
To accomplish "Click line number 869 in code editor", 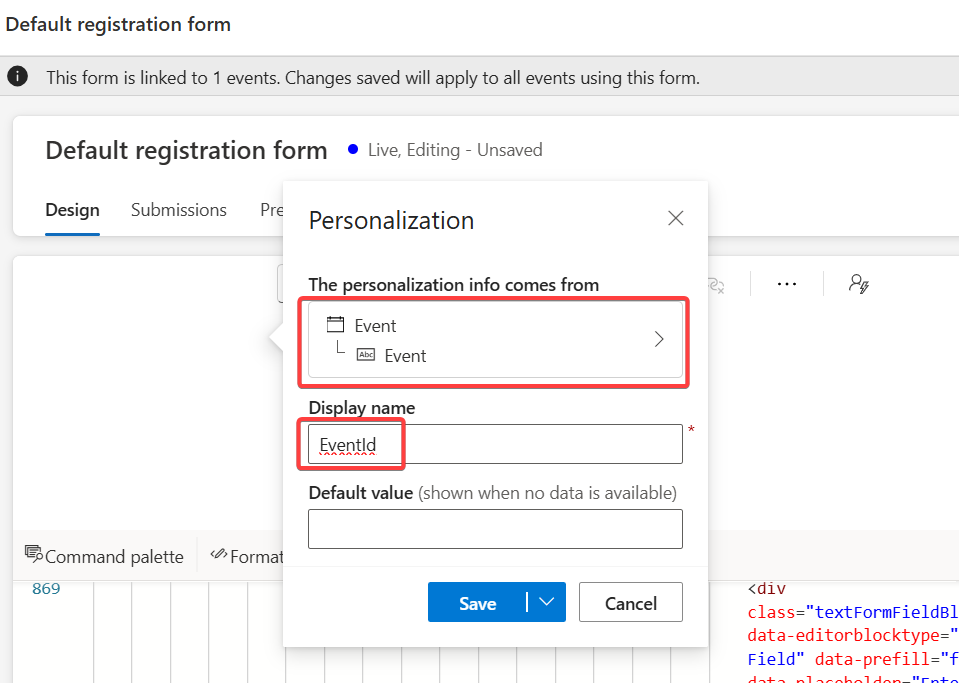I will (46, 588).
